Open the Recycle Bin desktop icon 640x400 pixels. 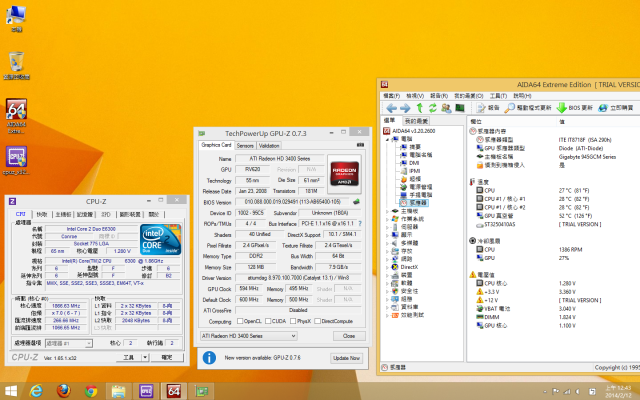click(16, 65)
